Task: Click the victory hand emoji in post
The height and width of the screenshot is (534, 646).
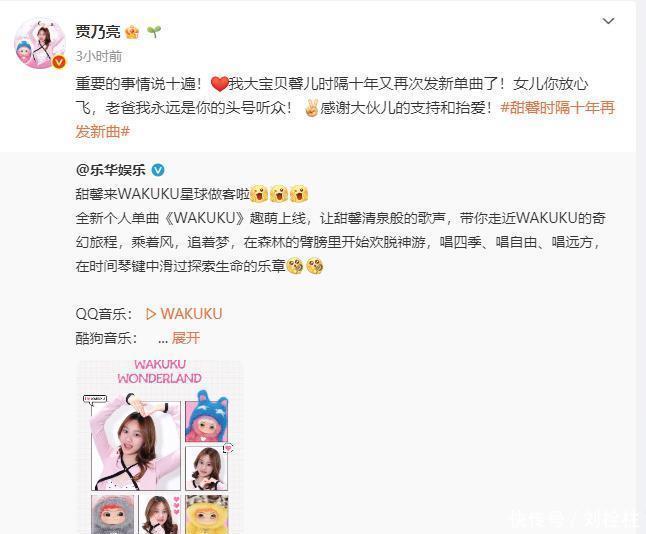Action: [x=311, y=108]
